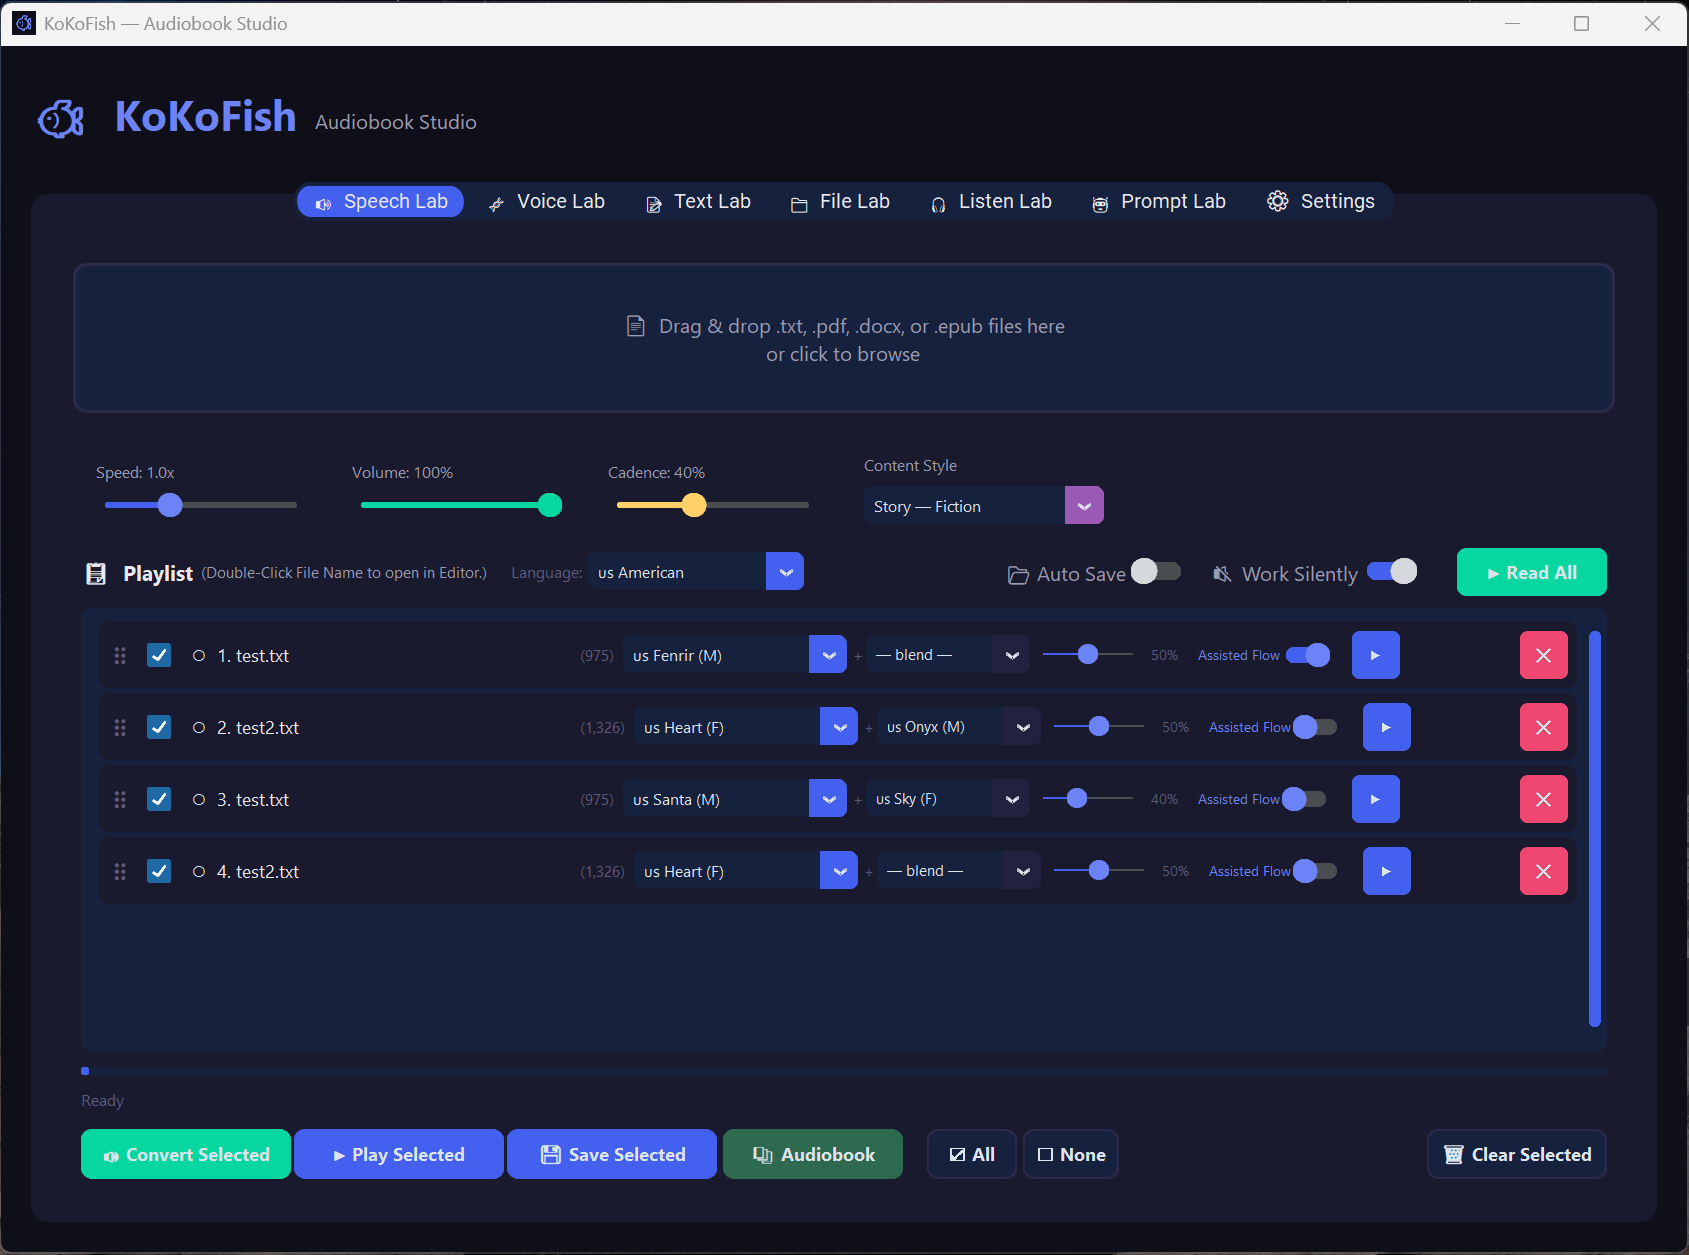The height and width of the screenshot is (1255, 1689).
Task: Switch to the Prompt Lab tab
Action: tap(1158, 201)
